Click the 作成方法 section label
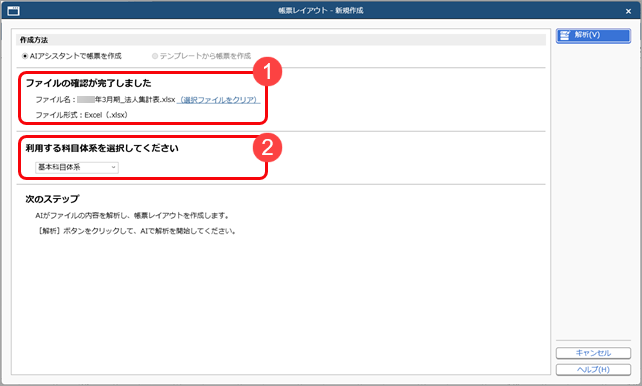This screenshot has height=386, width=642. (x=34, y=40)
